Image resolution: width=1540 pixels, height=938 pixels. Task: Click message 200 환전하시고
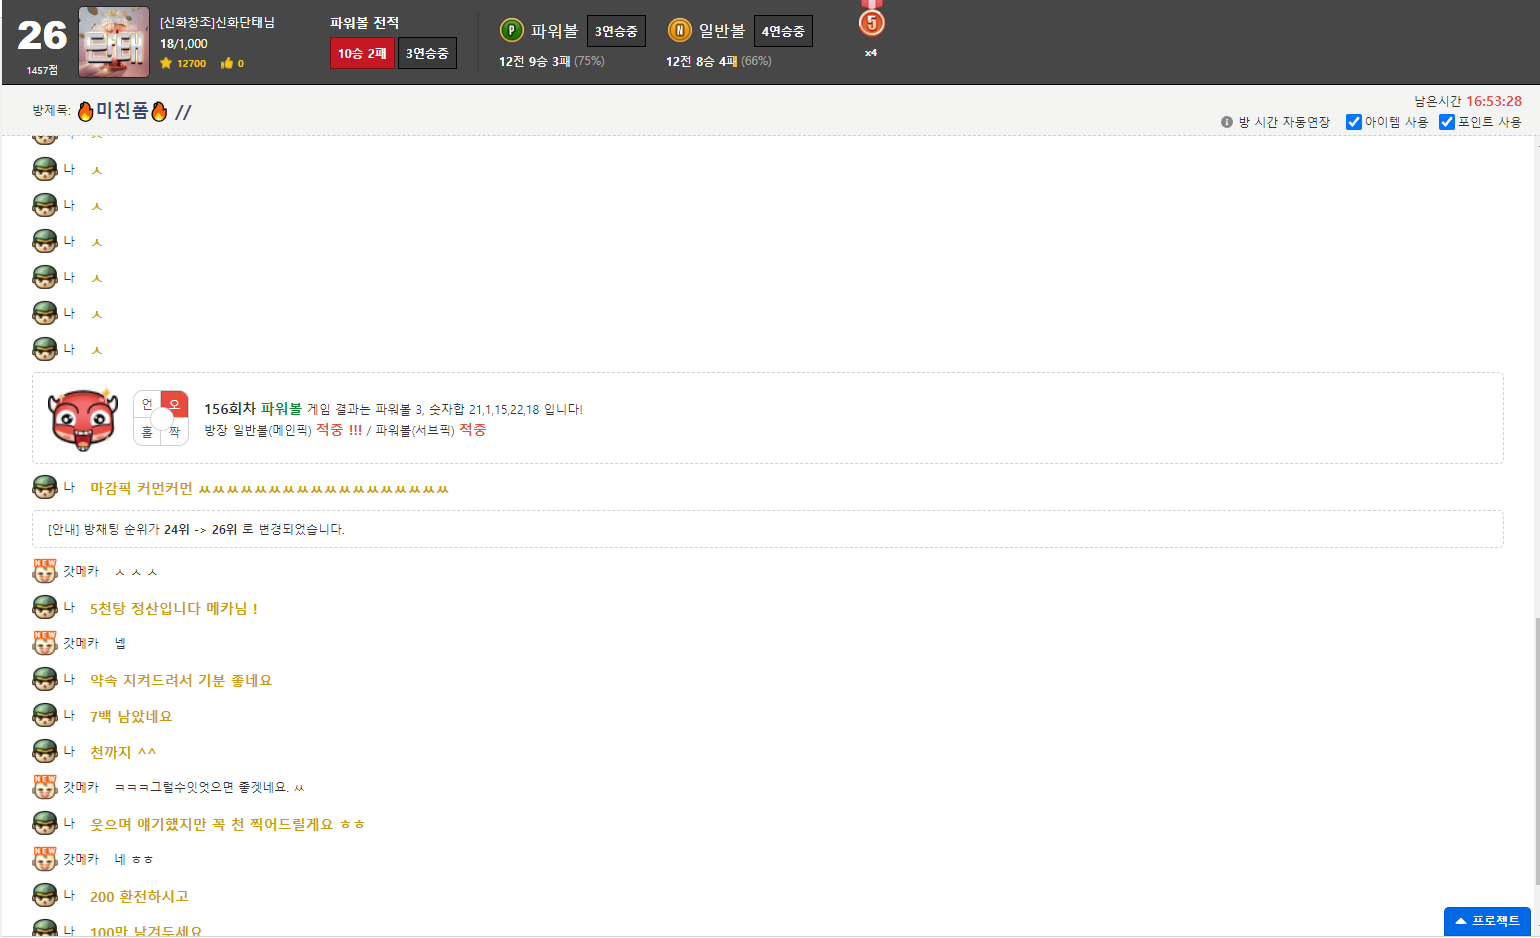(139, 896)
